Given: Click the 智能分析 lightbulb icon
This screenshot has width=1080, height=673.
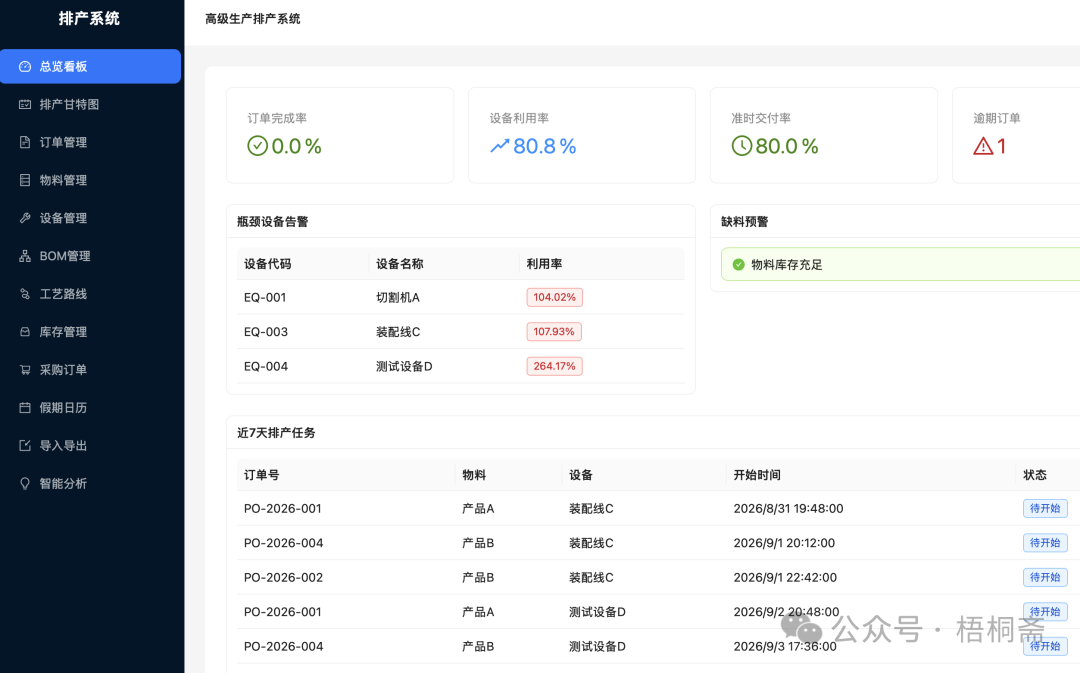Looking at the screenshot, I should [x=25, y=484].
